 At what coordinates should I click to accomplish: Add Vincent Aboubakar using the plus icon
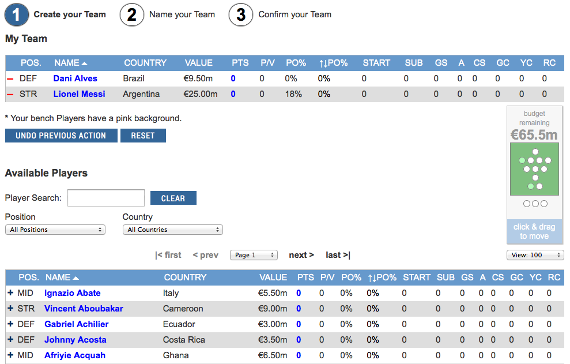[x=10, y=308]
